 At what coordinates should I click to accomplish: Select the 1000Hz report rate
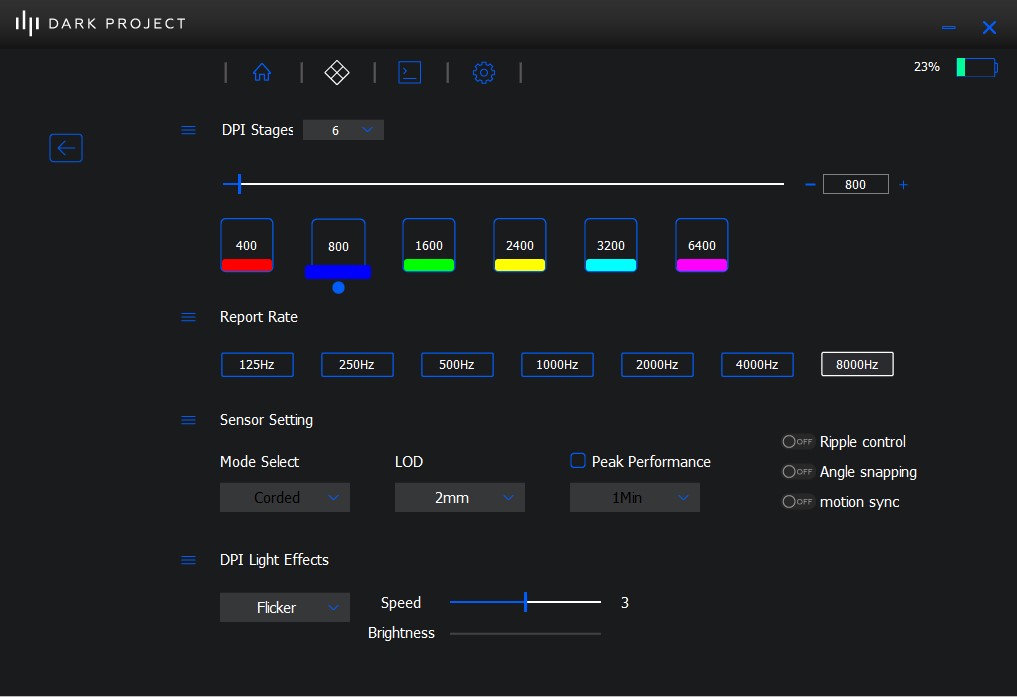557,365
